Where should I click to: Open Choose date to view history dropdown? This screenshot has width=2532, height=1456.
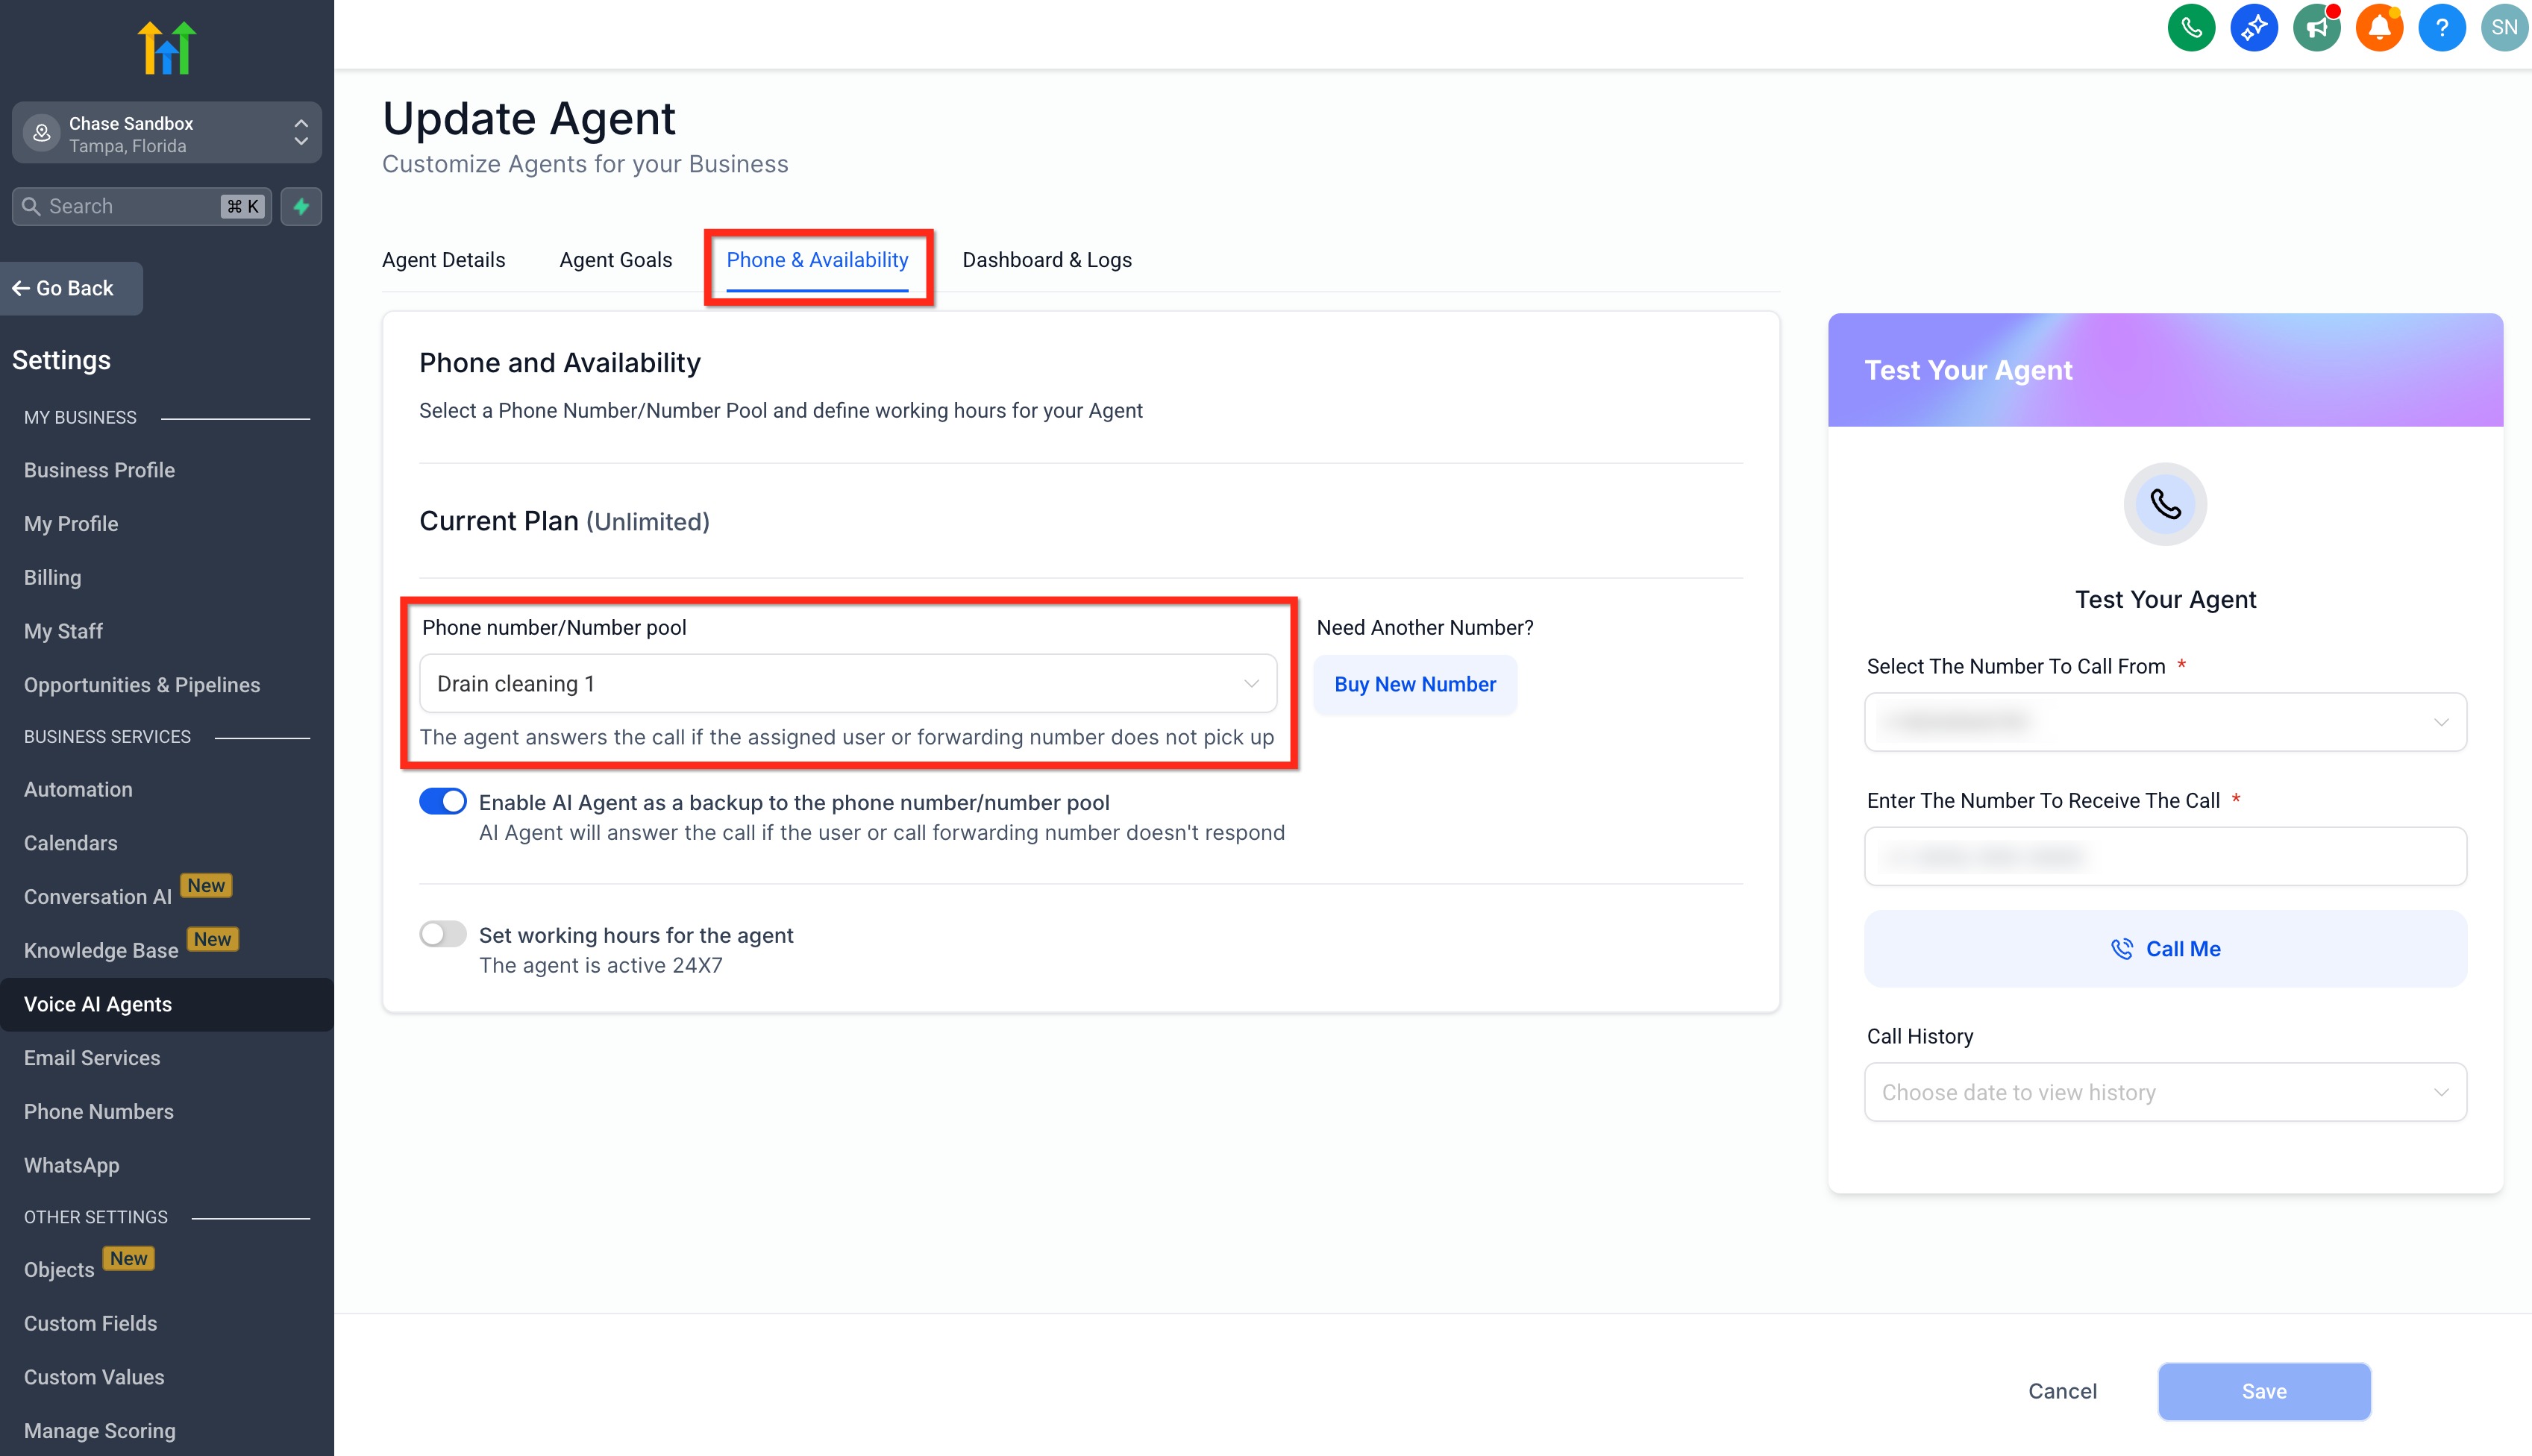click(x=2165, y=1092)
